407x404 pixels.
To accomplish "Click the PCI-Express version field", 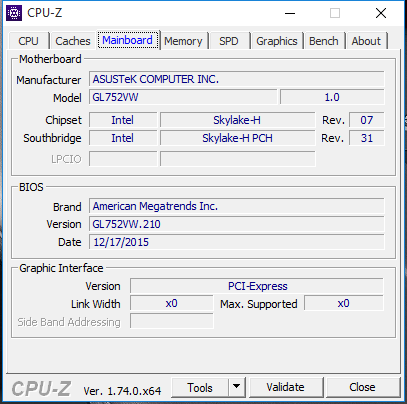I will [257, 286].
